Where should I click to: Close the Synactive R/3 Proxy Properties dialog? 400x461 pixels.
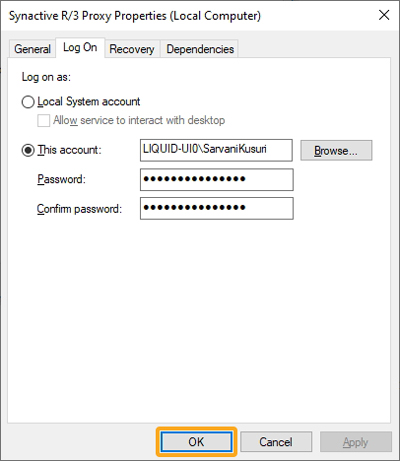click(384, 15)
